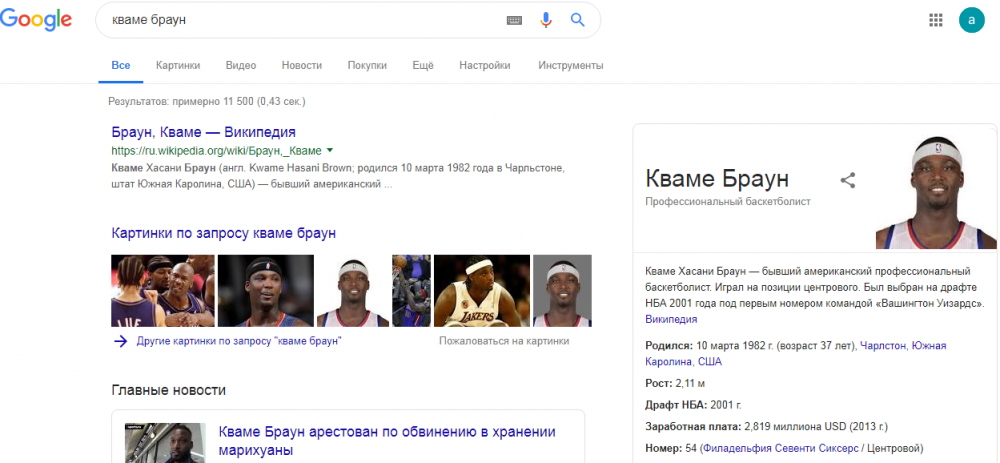Image resolution: width=1000 pixels, height=463 pixels.
Task: Click the Google logo
Action: pyautogui.click(x=36, y=20)
